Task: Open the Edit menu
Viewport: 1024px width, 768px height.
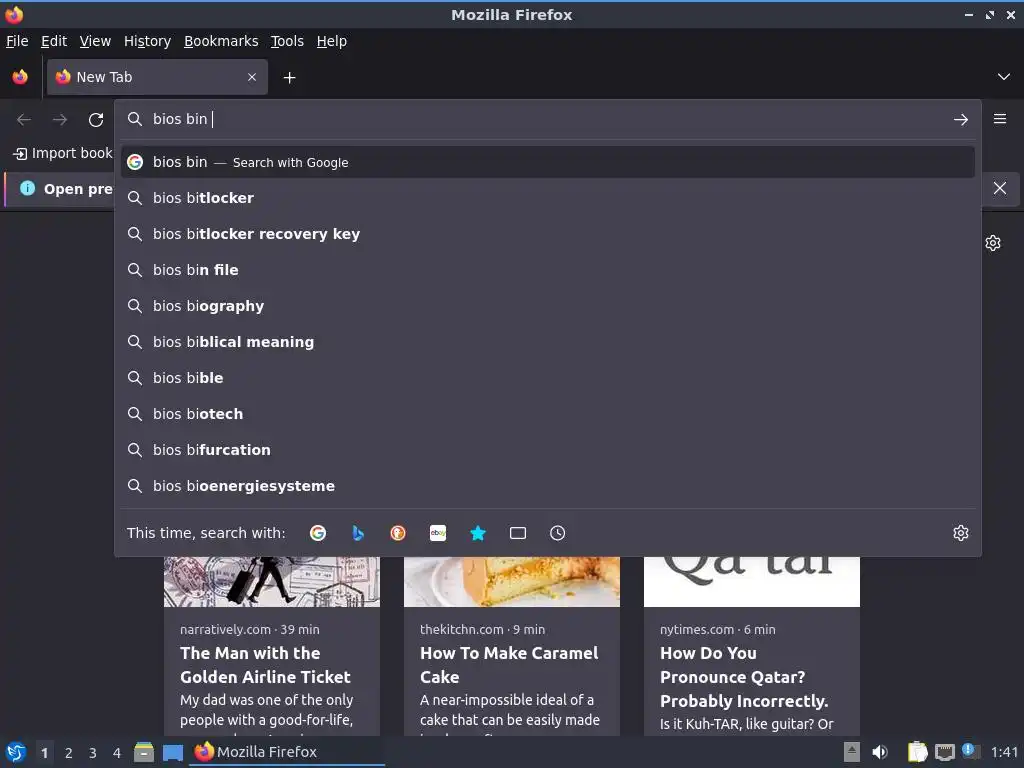Action: tap(54, 41)
